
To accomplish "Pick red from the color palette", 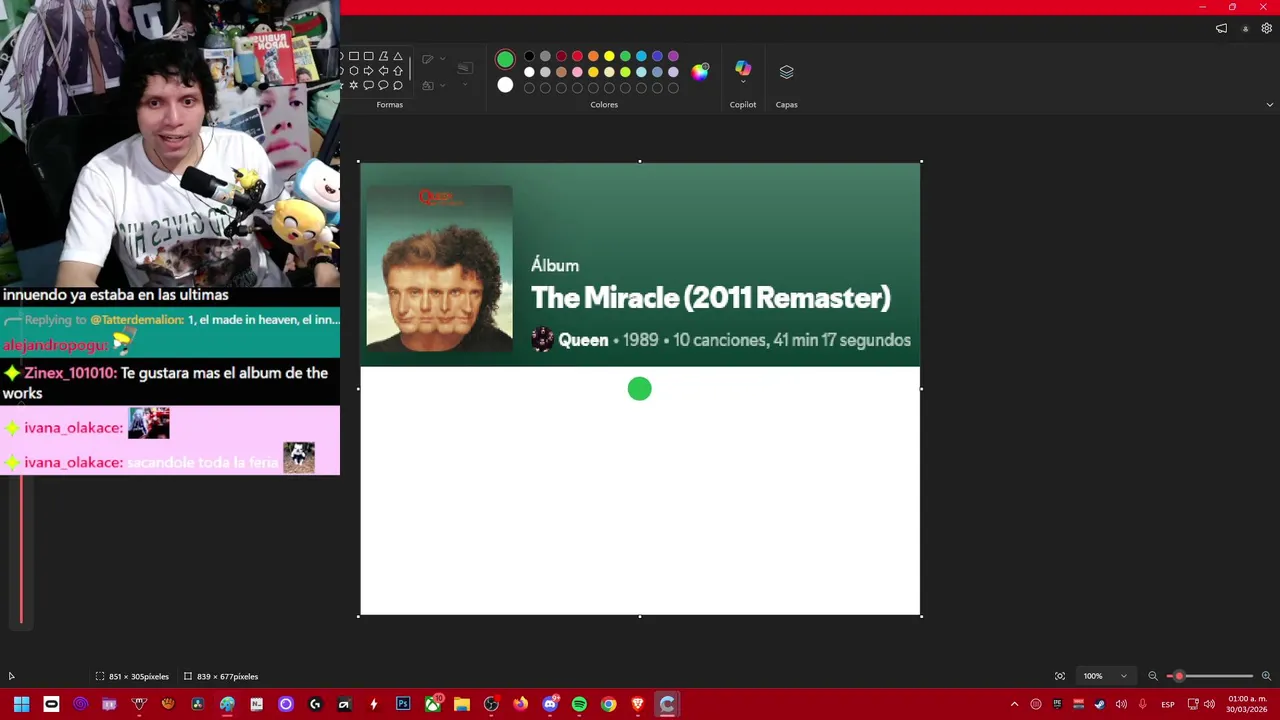I will pyautogui.click(x=577, y=56).
